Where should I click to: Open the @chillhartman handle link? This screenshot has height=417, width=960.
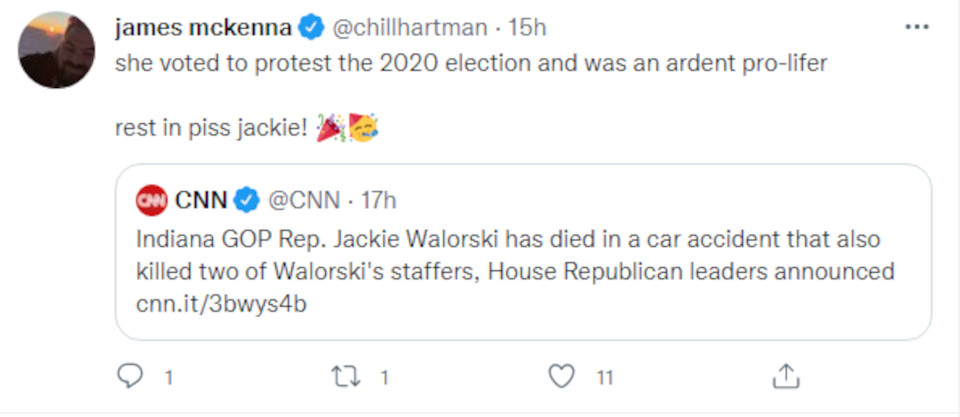coord(410,28)
